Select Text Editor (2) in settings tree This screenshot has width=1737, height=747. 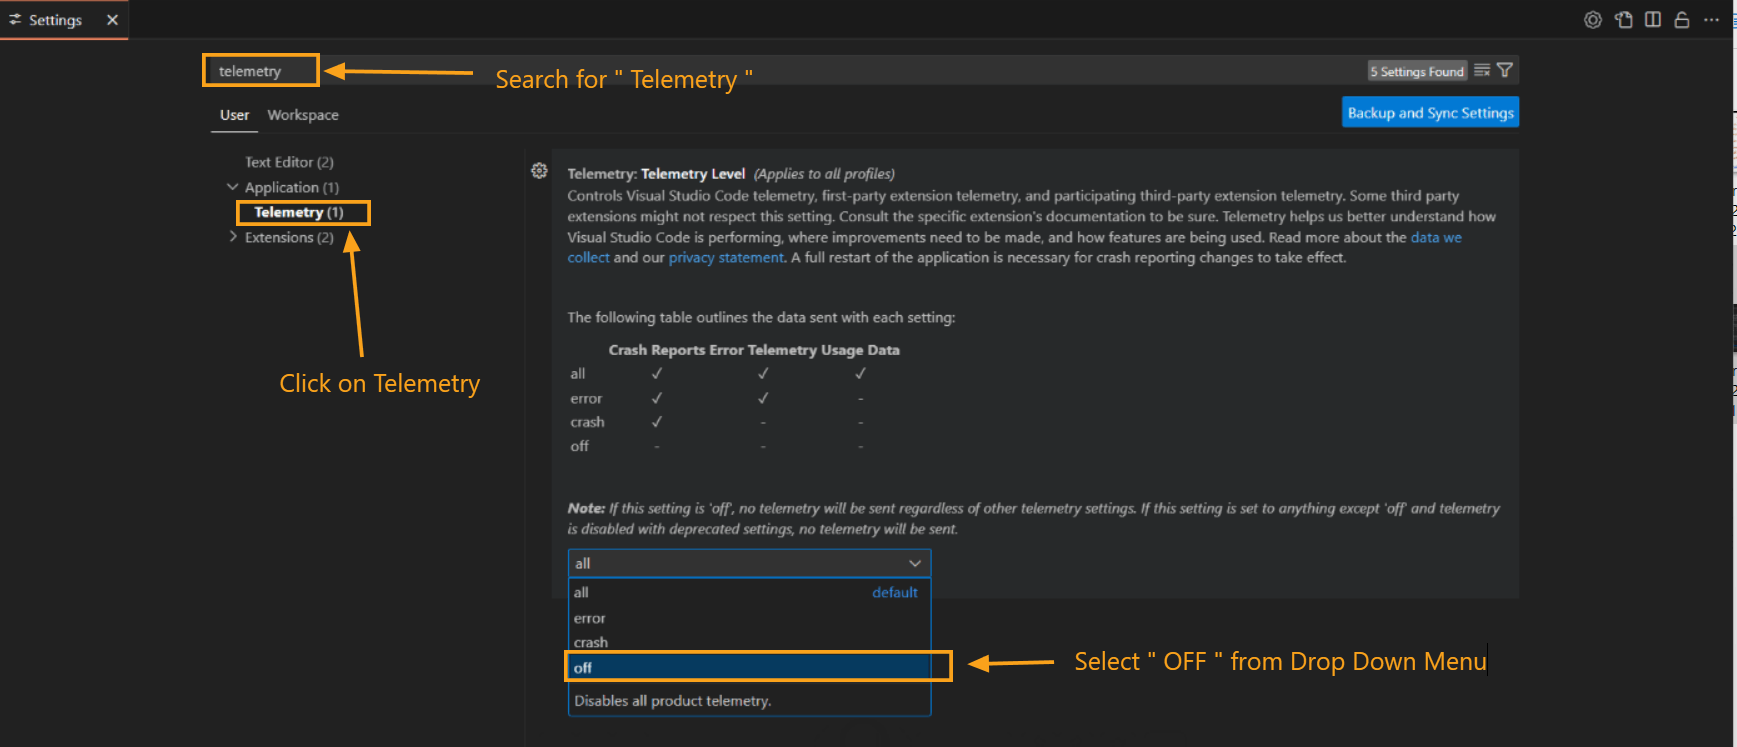click(x=289, y=162)
